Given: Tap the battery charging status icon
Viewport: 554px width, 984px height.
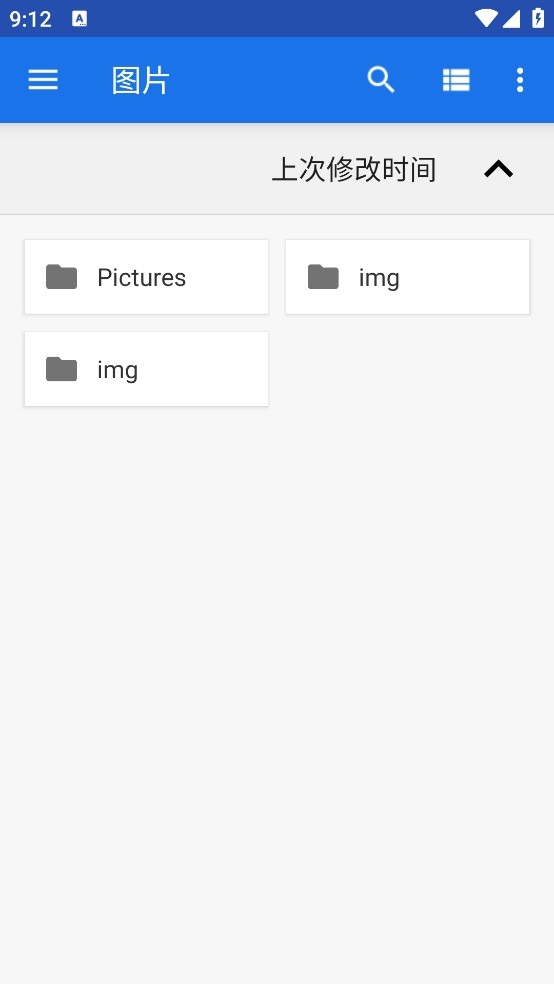Looking at the screenshot, I should click(x=538, y=18).
